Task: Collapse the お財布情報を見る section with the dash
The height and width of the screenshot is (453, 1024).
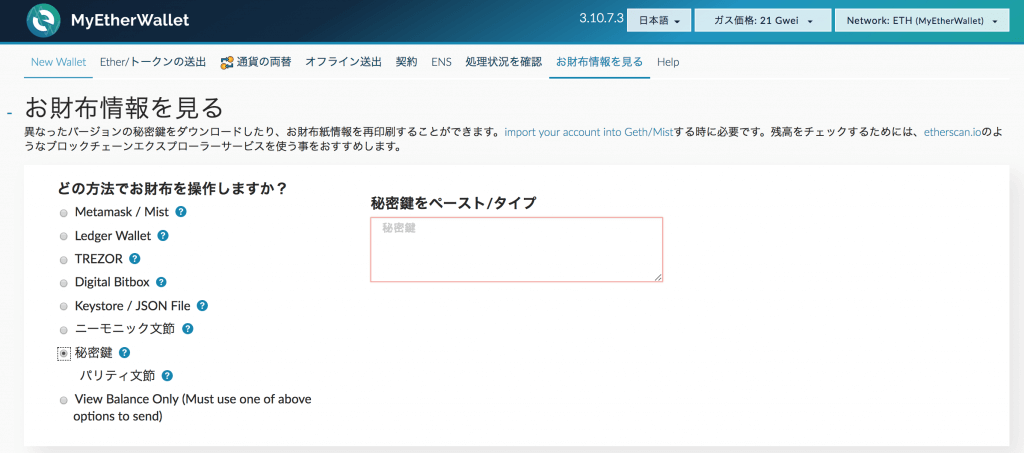Action: pos(9,114)
